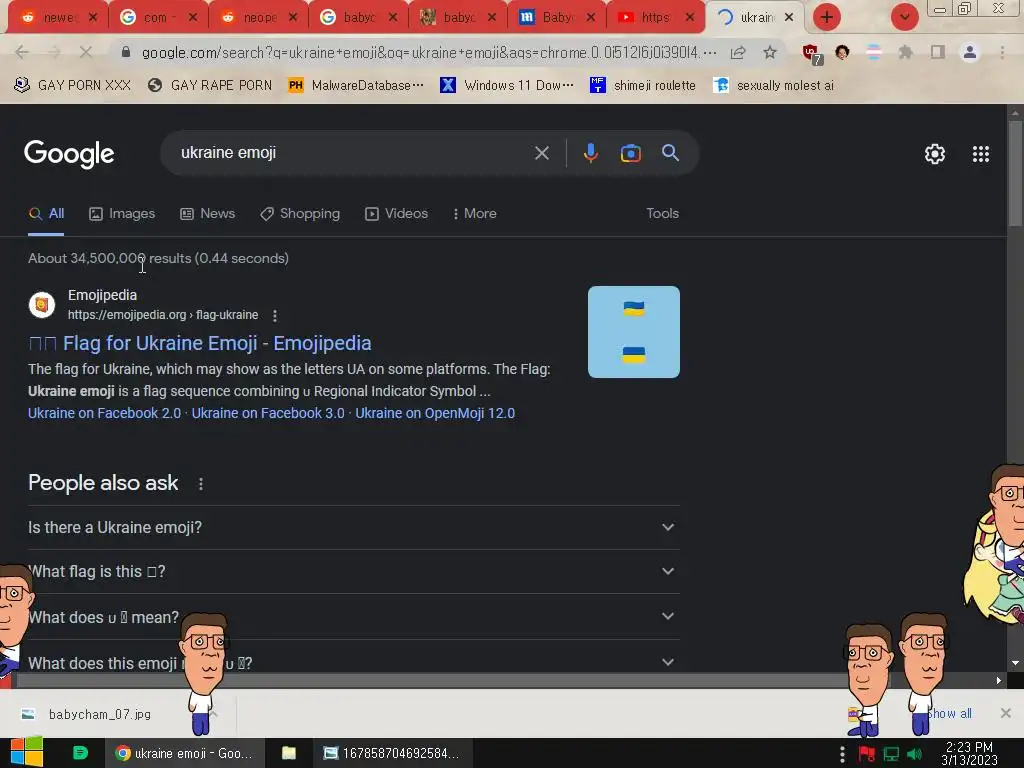
Task: Open "Flag for Ukraine Emoji - Emojipedia" result
Action: point(200,344)
